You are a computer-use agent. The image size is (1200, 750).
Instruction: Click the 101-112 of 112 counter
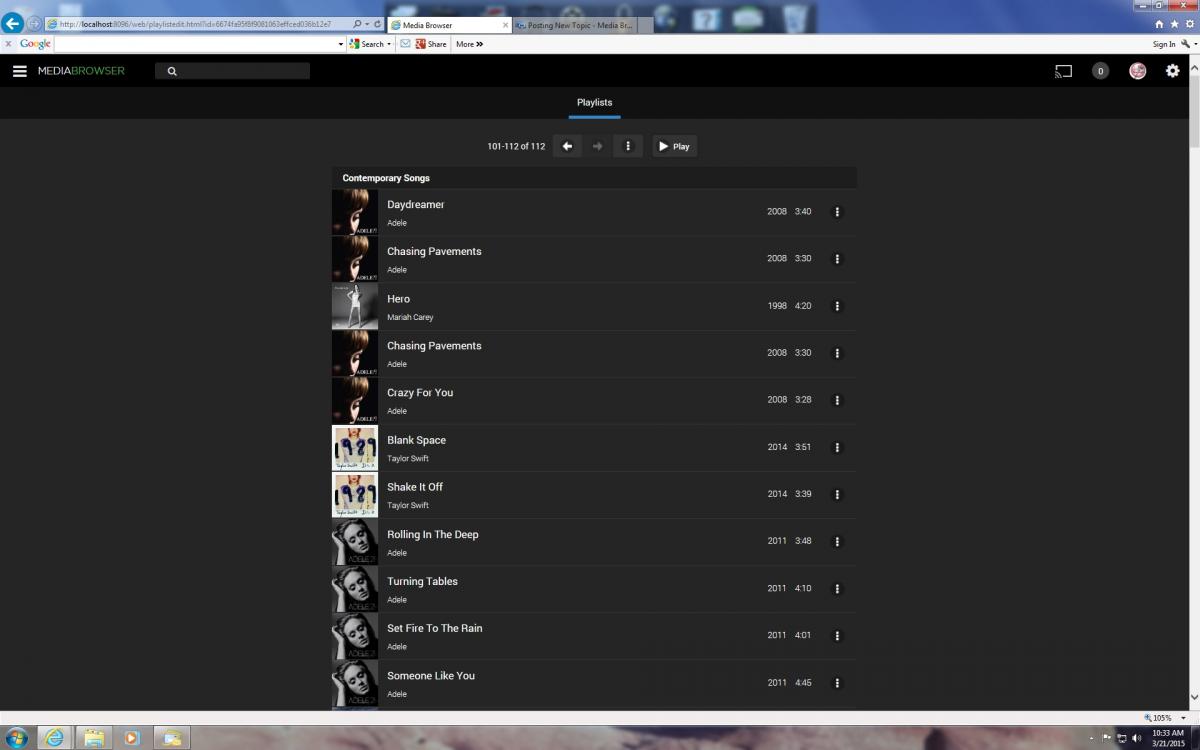(x=516, y=146)
